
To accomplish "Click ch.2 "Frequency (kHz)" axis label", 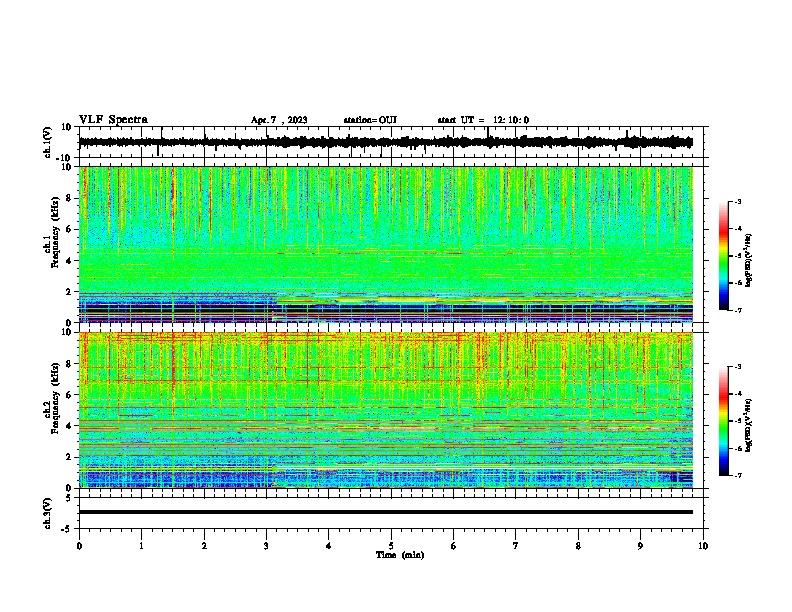I will pos(55,398).
